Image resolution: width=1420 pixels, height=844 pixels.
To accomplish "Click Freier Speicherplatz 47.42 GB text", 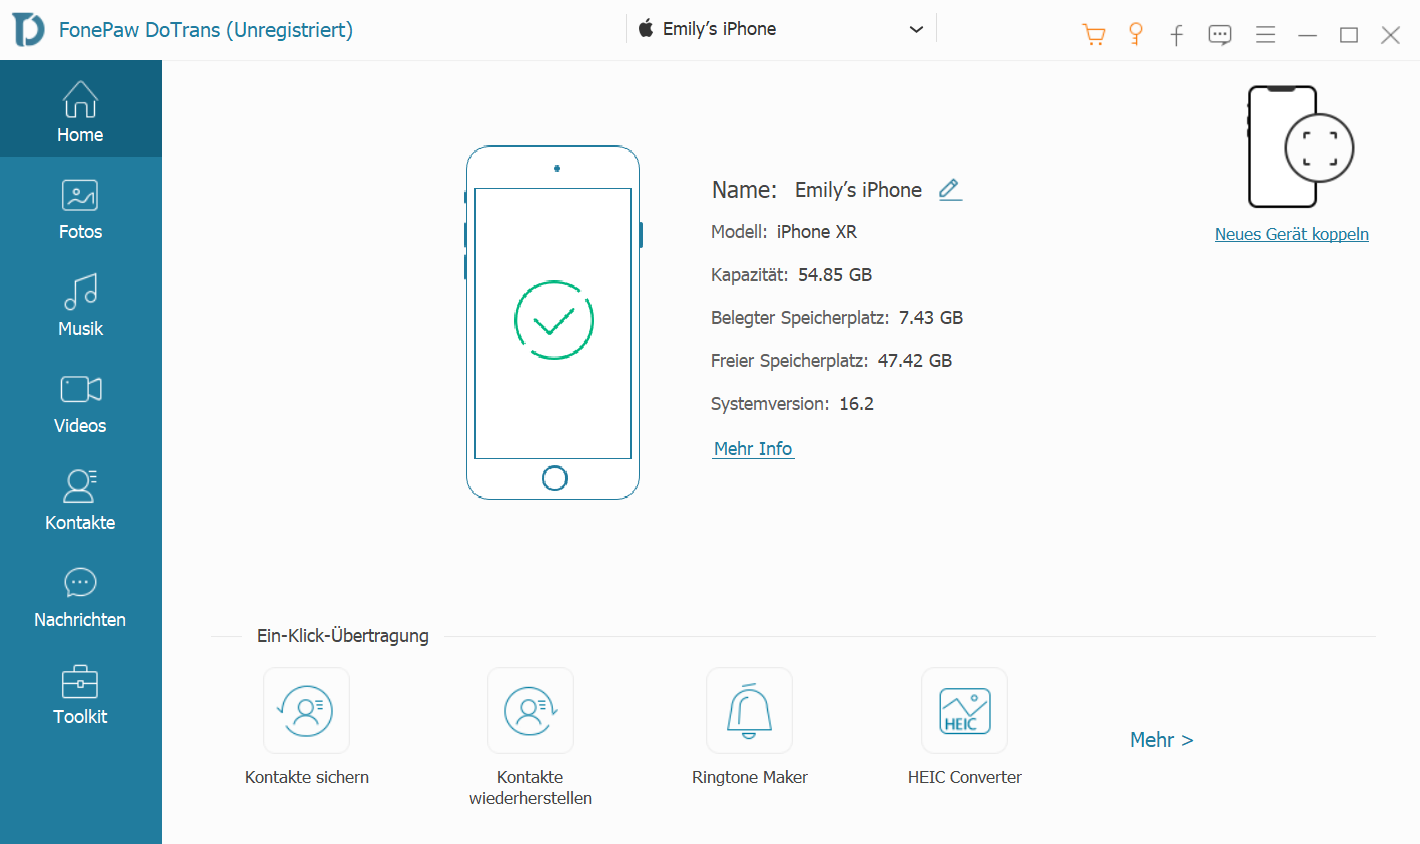I will coord(831,361).
